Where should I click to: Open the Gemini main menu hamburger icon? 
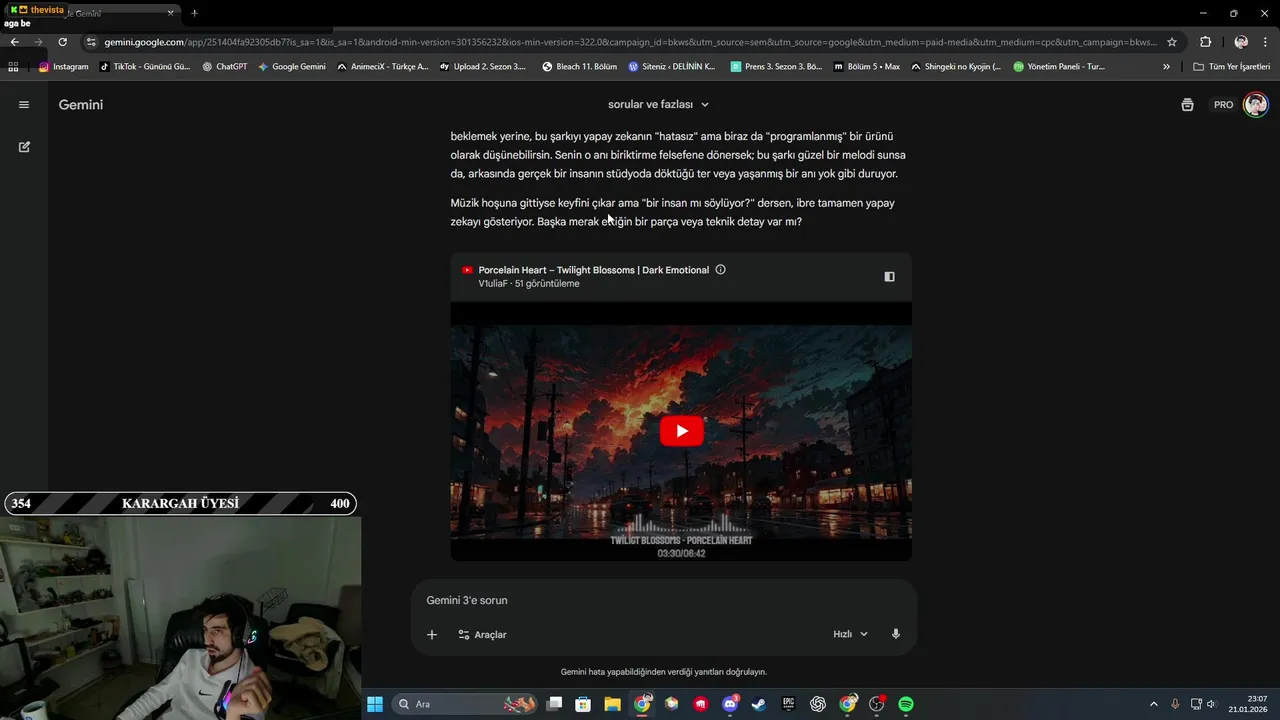[x=24, y=105]
